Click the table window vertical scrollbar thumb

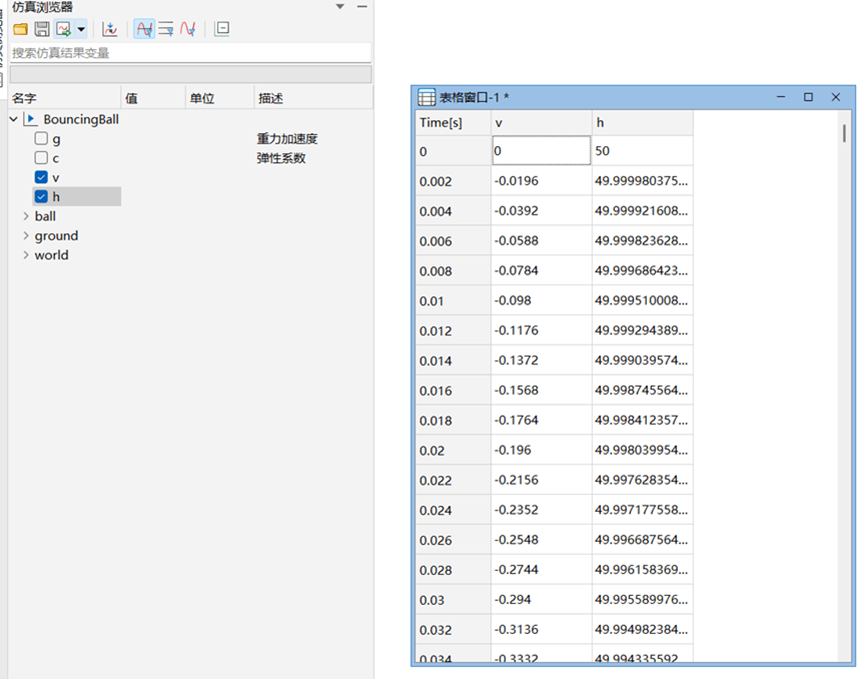coord(844,133)
